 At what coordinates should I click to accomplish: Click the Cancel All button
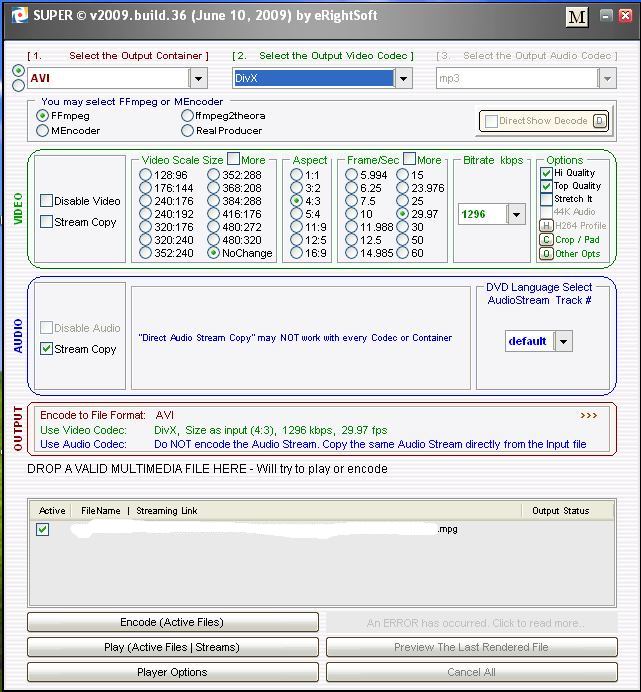pyautogui.click(x=471, y=672)
